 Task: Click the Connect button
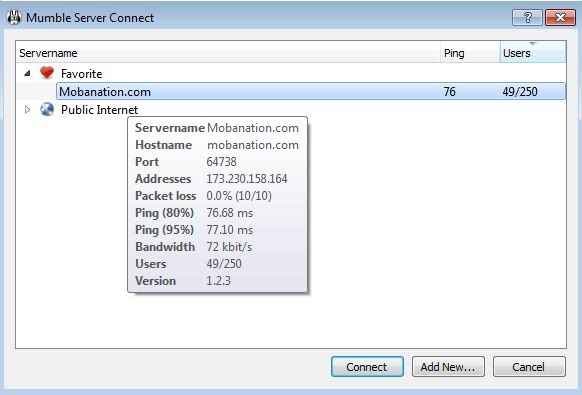tap(367, 367)
